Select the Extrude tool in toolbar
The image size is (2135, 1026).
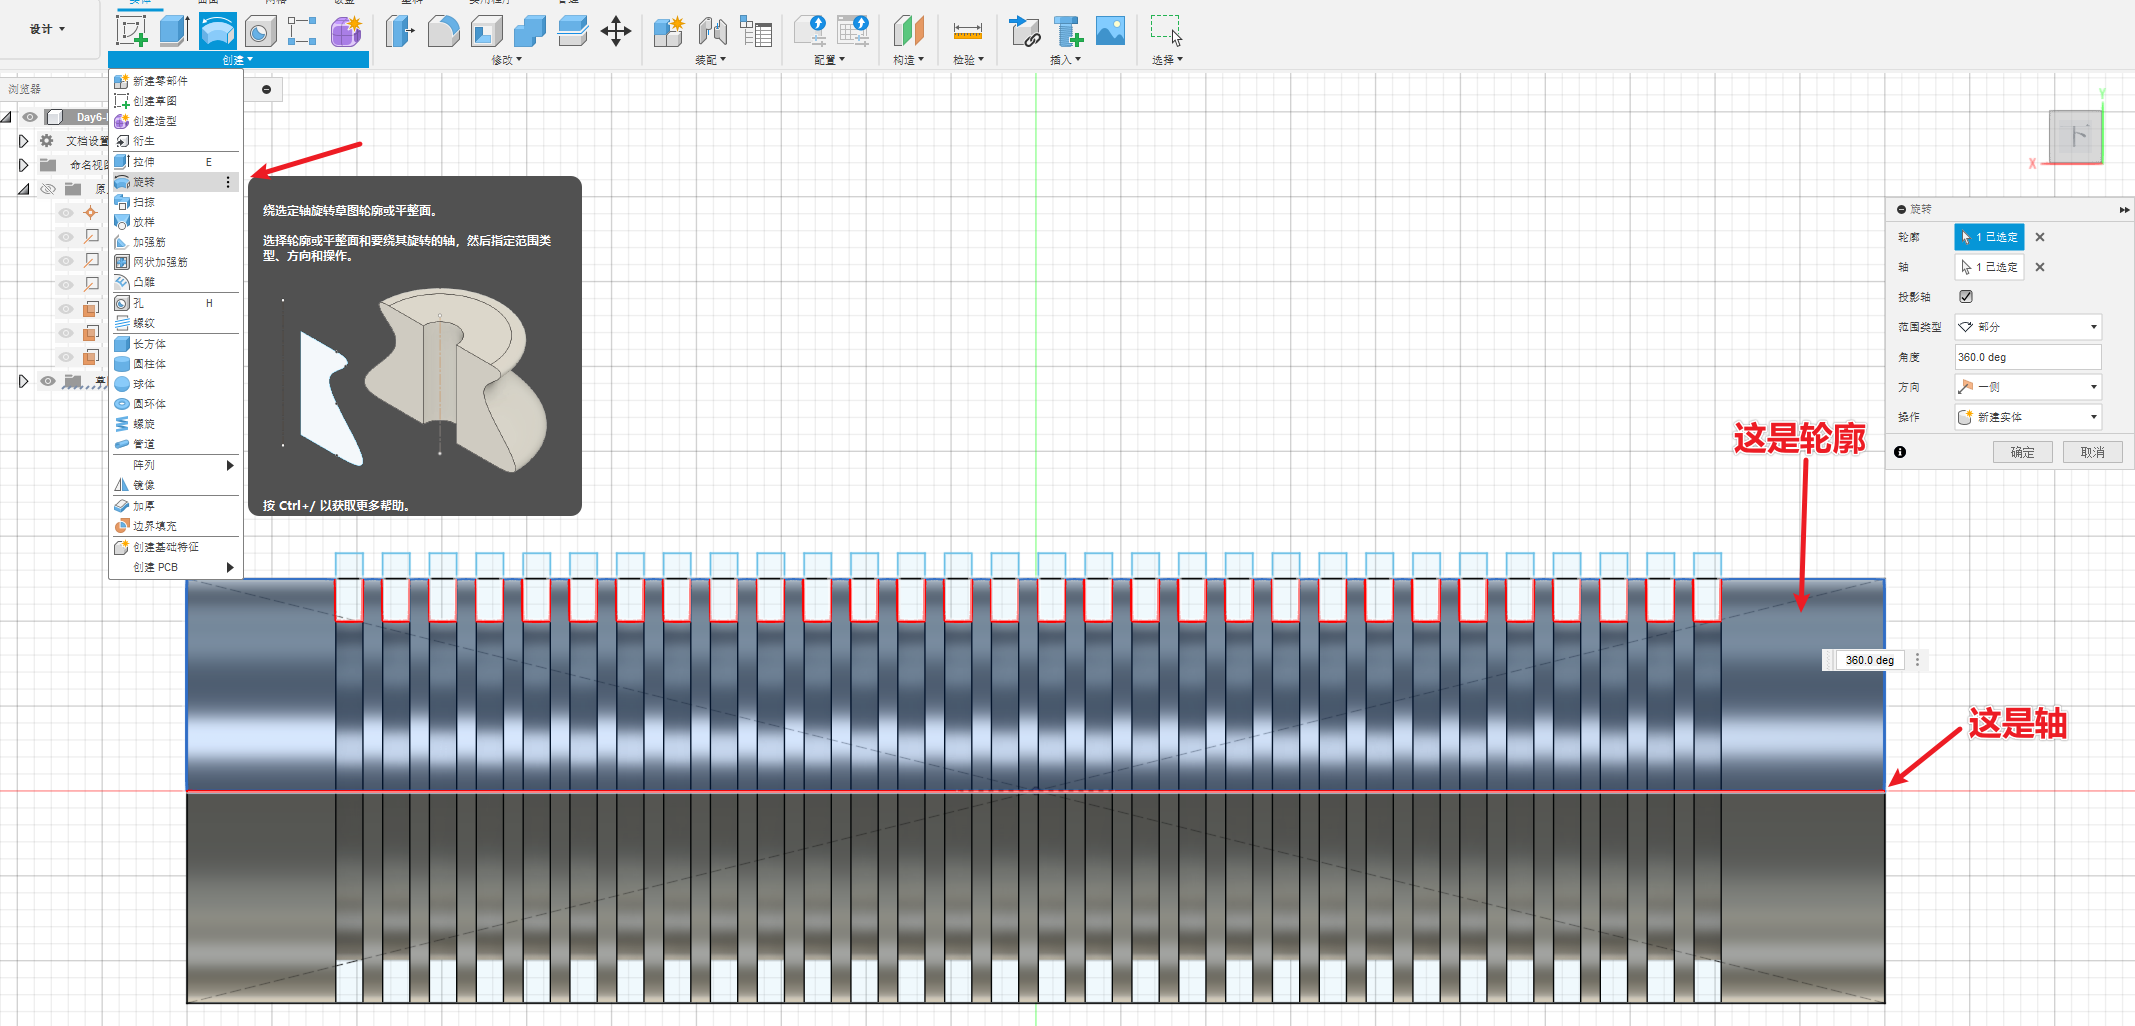(174, 31)
